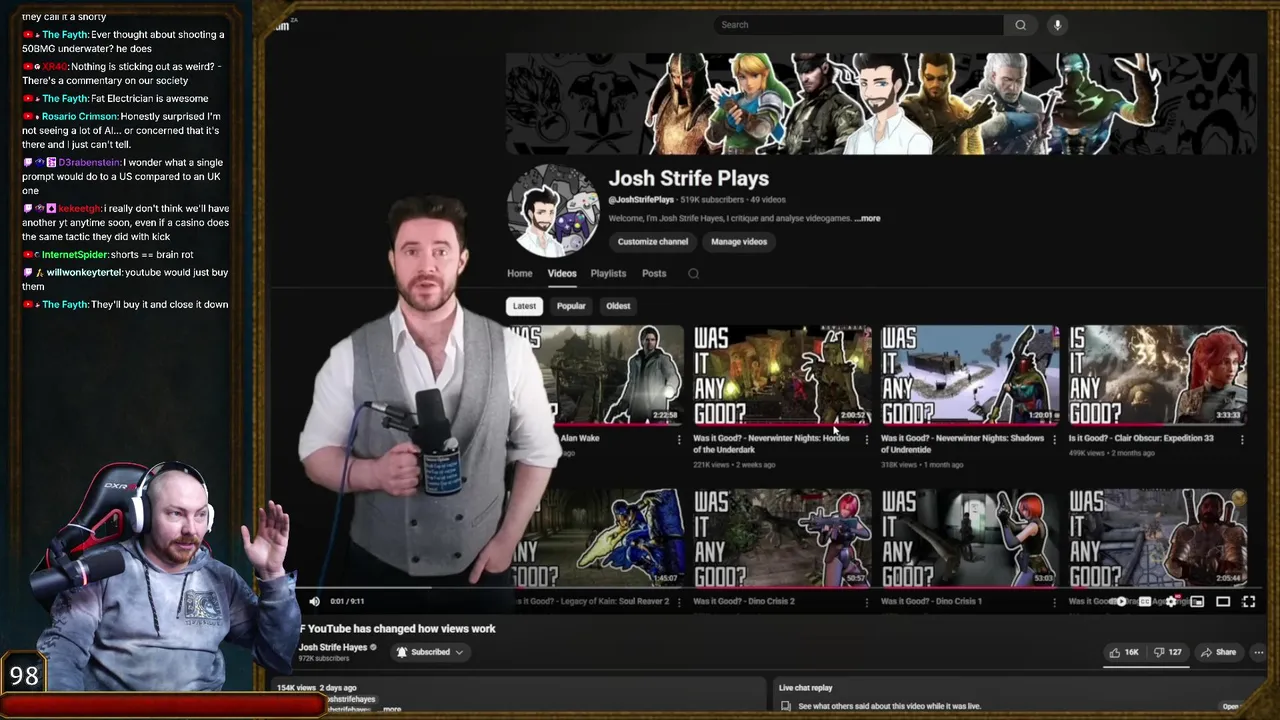Click in the YouTube search field
Screen dimensions: 1280x720
[x=858, y=25]
